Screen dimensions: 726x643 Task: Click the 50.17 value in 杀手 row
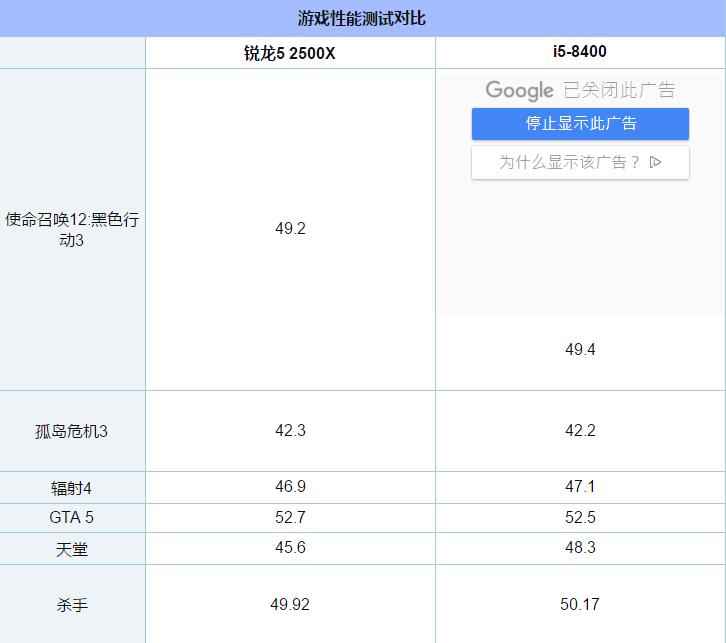click(x=580, y=604)
